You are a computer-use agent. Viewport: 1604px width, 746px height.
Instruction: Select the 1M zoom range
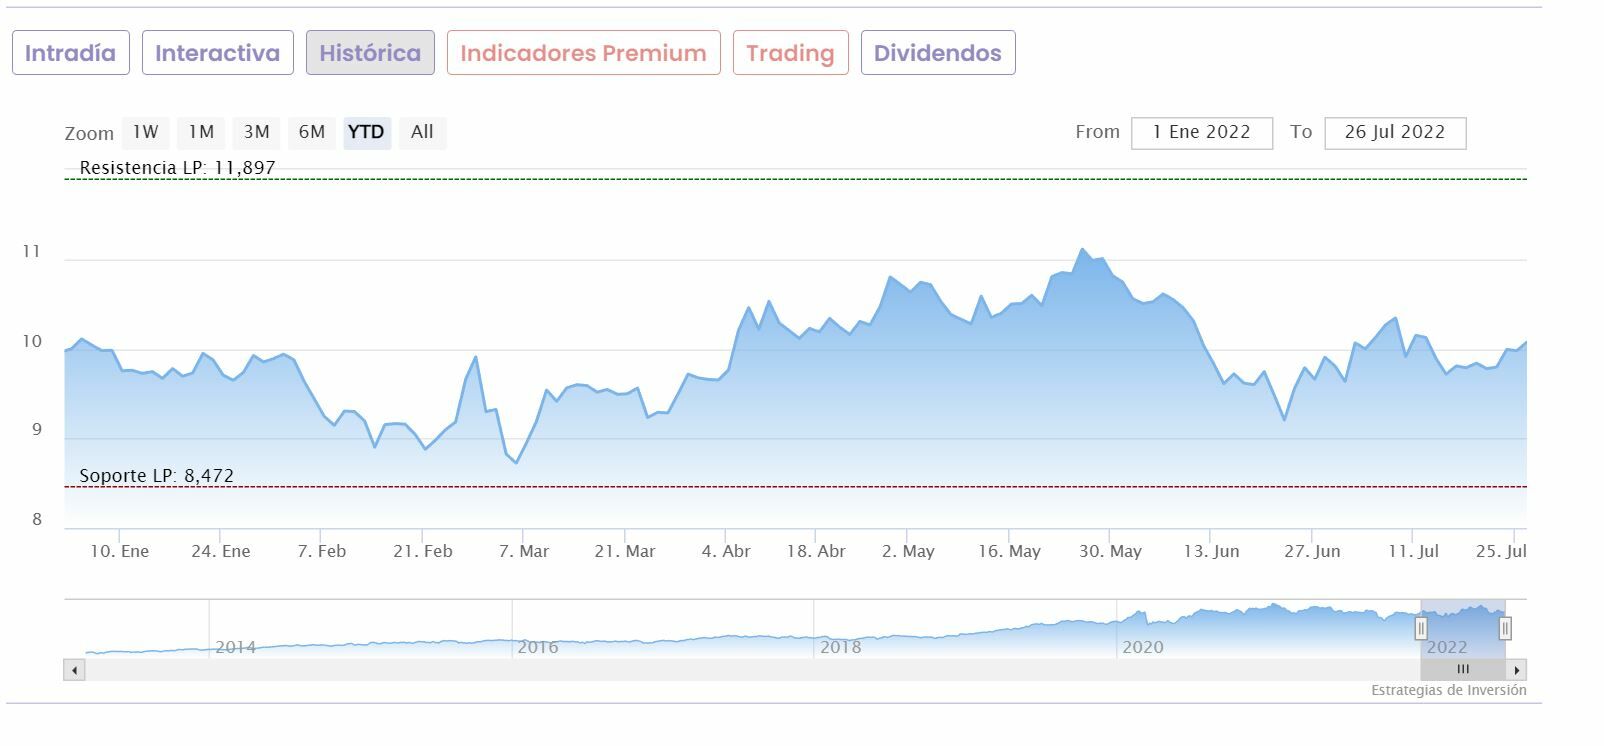click(201, 132)
